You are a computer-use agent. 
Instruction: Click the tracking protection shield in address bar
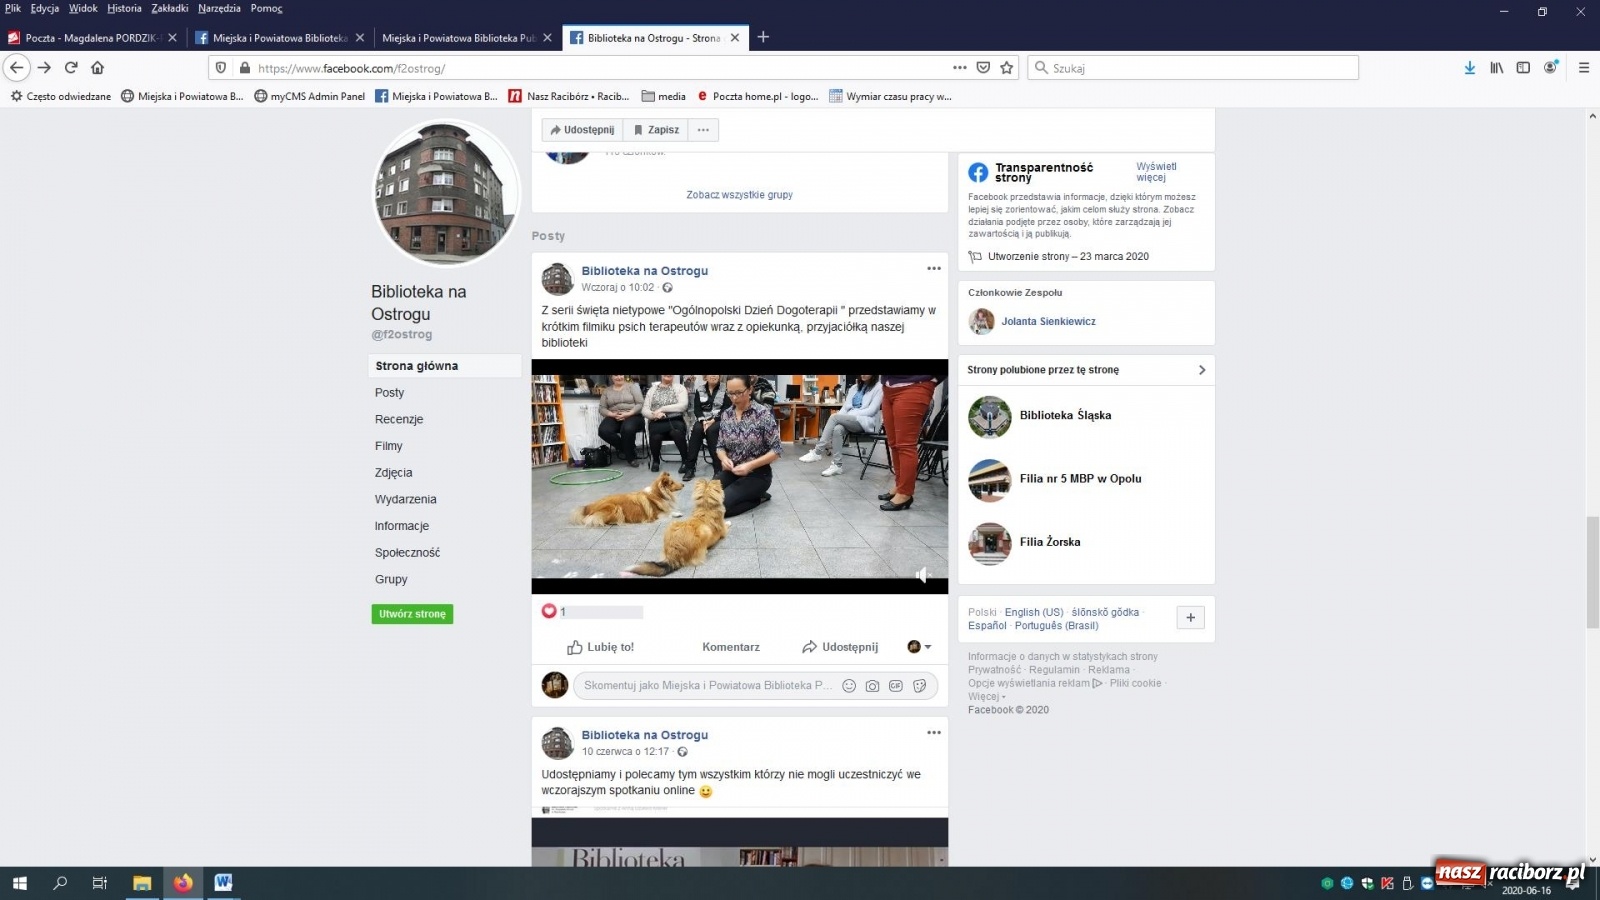[221, 67]
